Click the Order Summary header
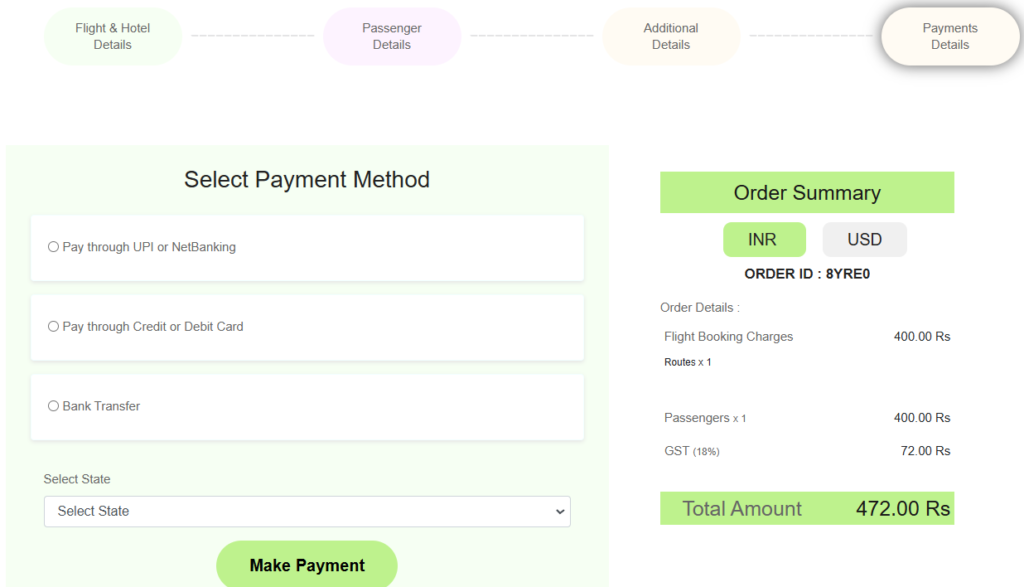Image resolution: width=1024 pixels, height=587 pixels. (x=806, y=192)
